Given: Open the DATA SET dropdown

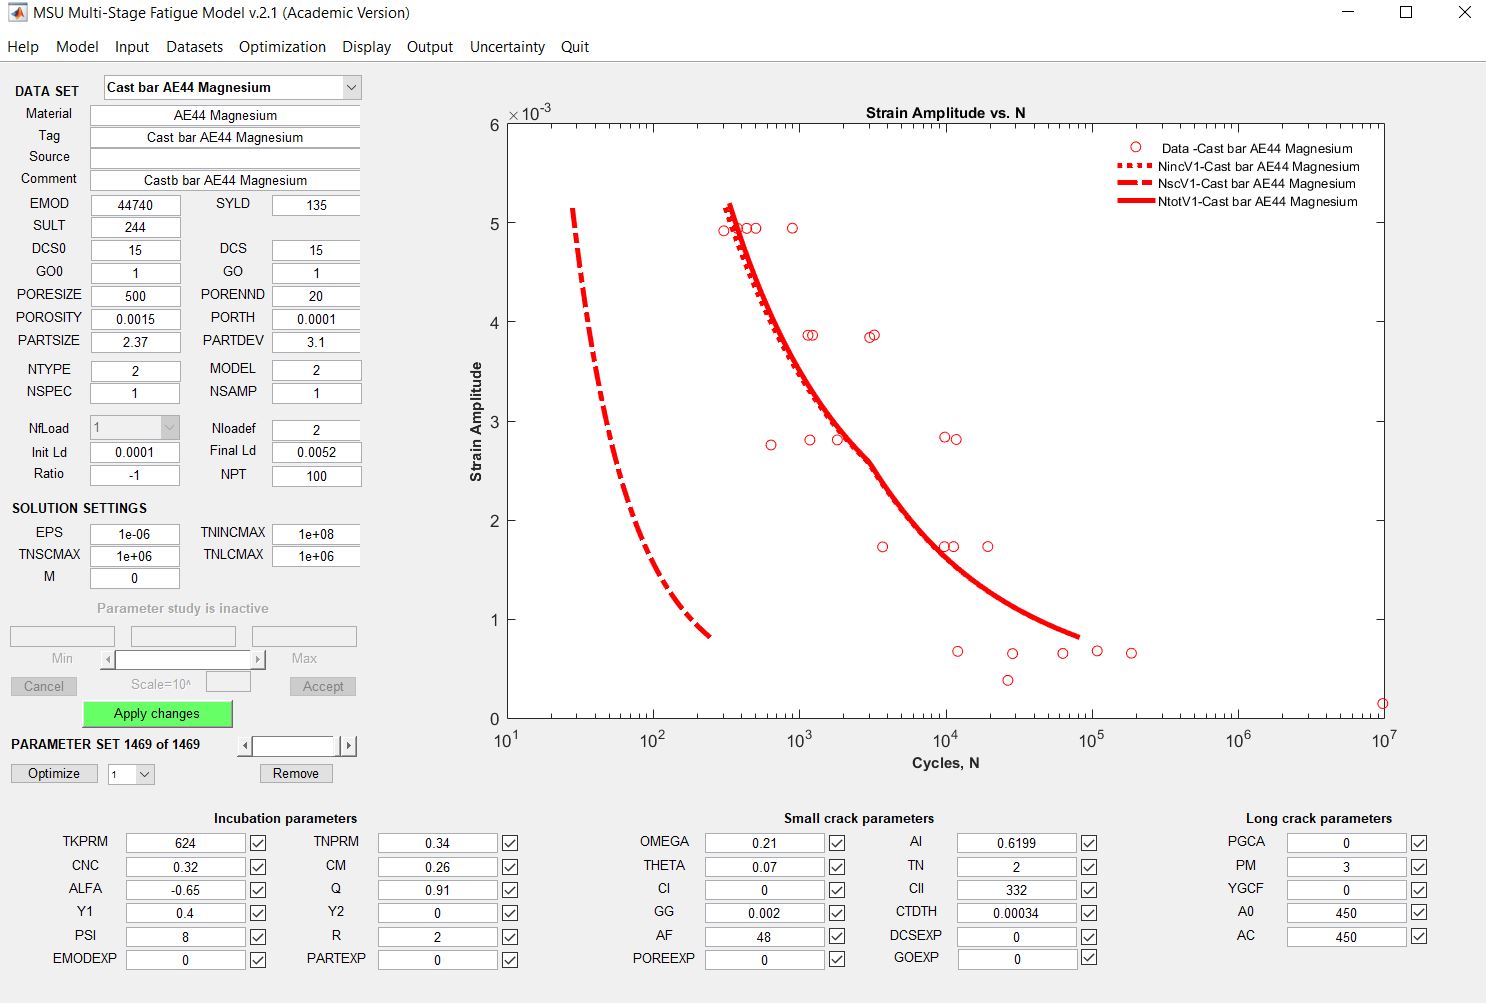Looking at the screenshot, I should pos(350,88).
